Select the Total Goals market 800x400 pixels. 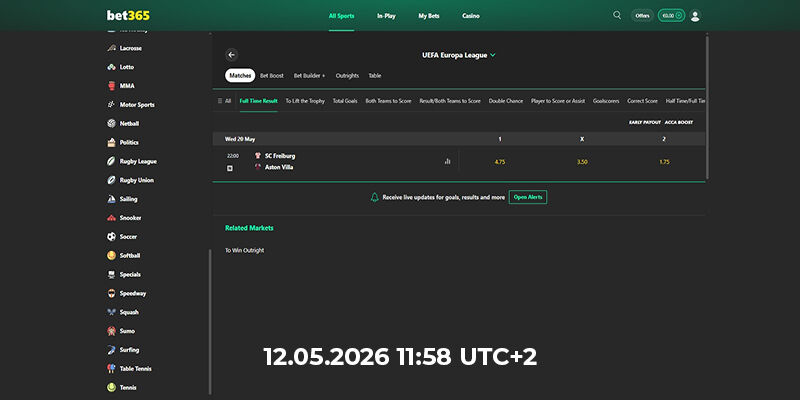(345, 101)
